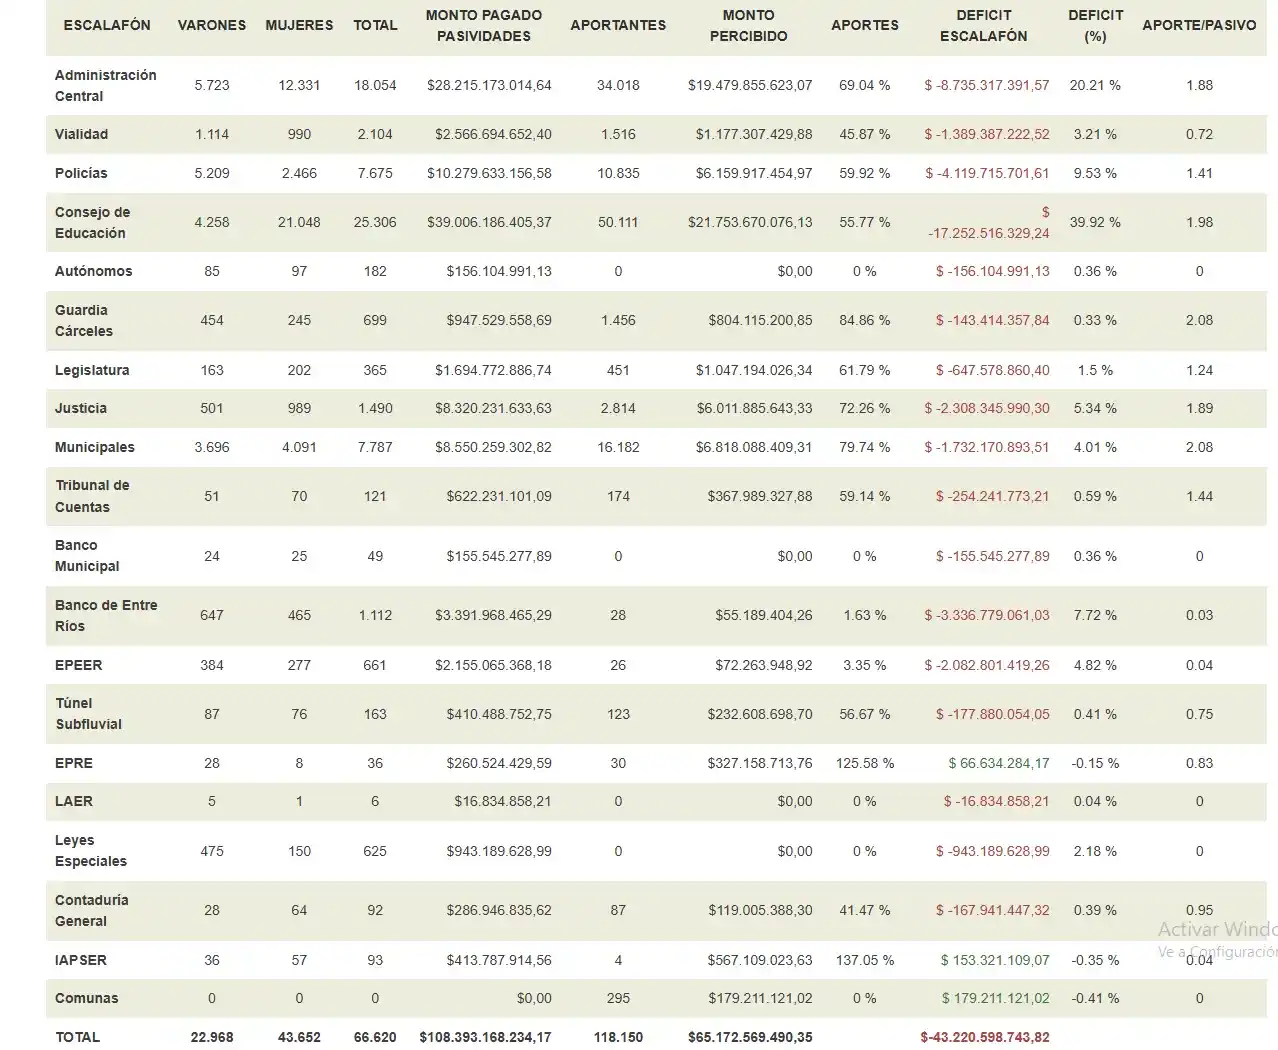This screenshot has height=1050, width=1278.
Task: Select the Guardia Cárceles row label
Action: (x=84, y=321)
